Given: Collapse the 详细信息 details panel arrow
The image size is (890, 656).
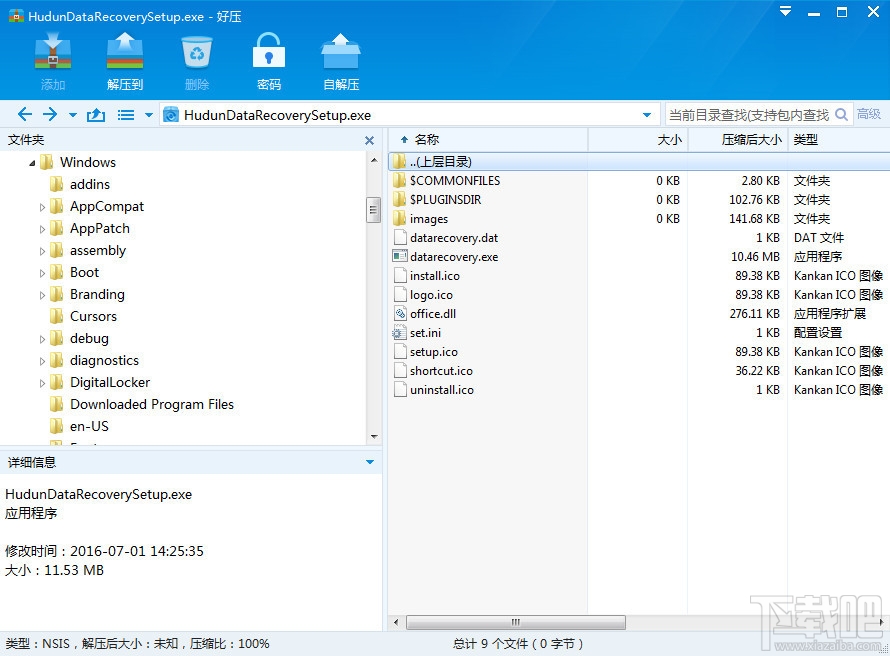Looking at the screenshot, I should pos(370,462).
